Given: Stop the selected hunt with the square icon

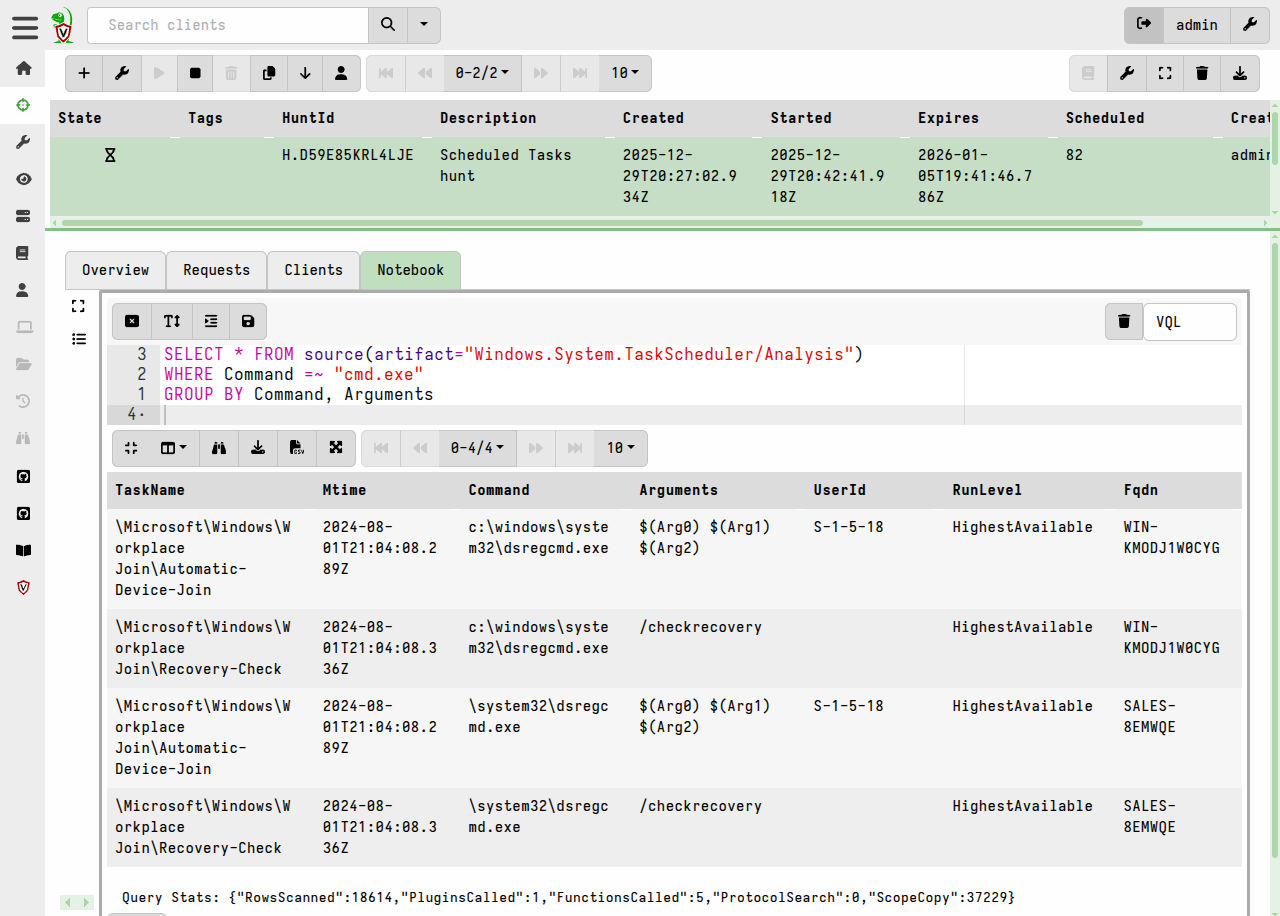Looking at the screenshot, I should [x=195, y=73].
